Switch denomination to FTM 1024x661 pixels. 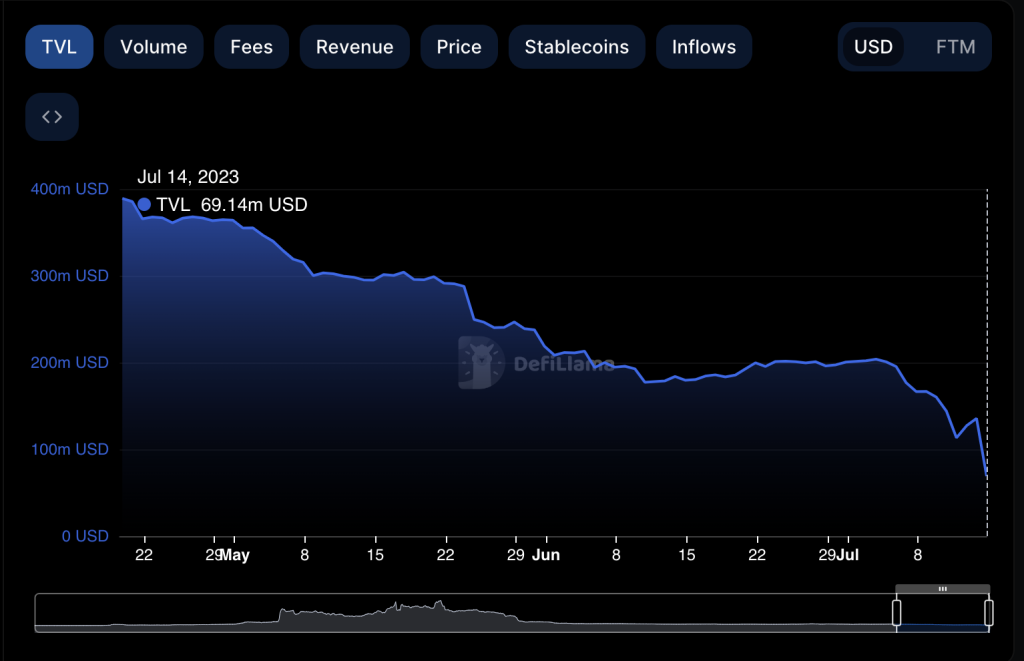tap(956, 46)
